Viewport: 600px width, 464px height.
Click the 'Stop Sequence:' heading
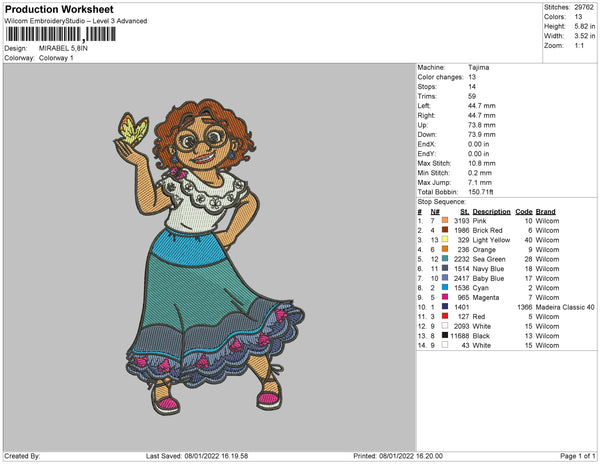tap(441, 202)
